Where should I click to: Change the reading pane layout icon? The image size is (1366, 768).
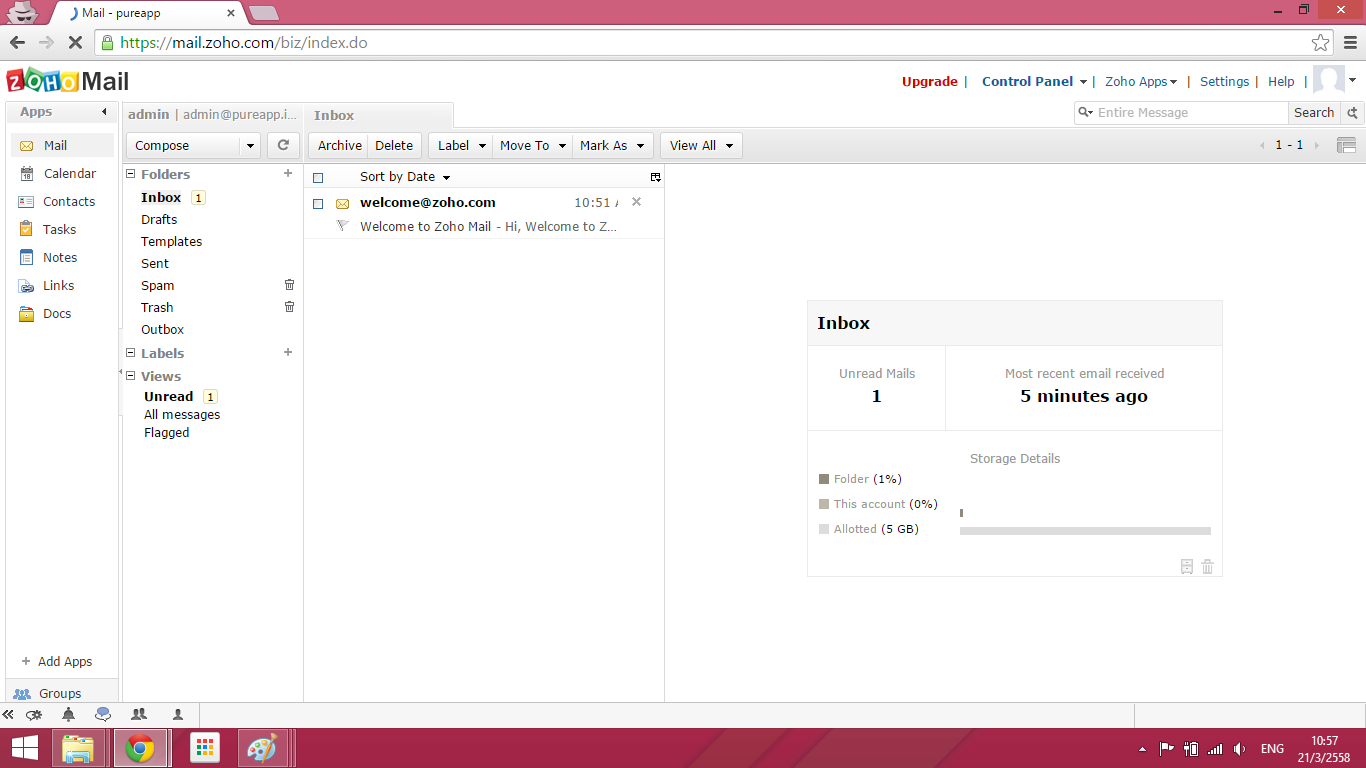[x=1347, y=145]
